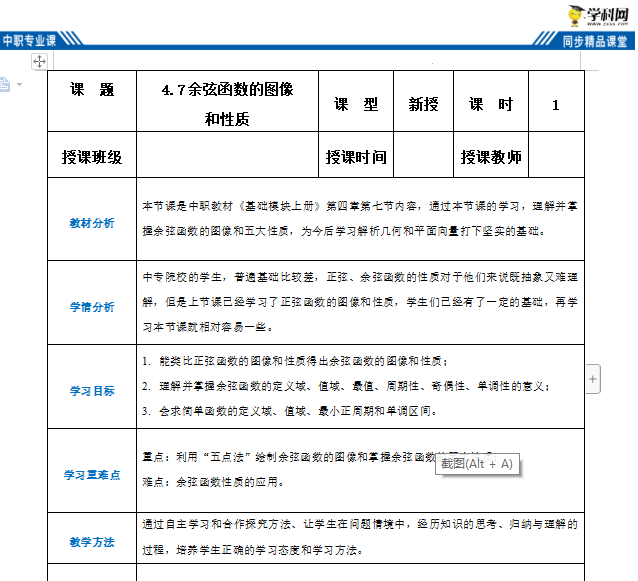Click the document page icon in left margin
The height and width of the screenshot is (581, 638).
pos(5,84)
